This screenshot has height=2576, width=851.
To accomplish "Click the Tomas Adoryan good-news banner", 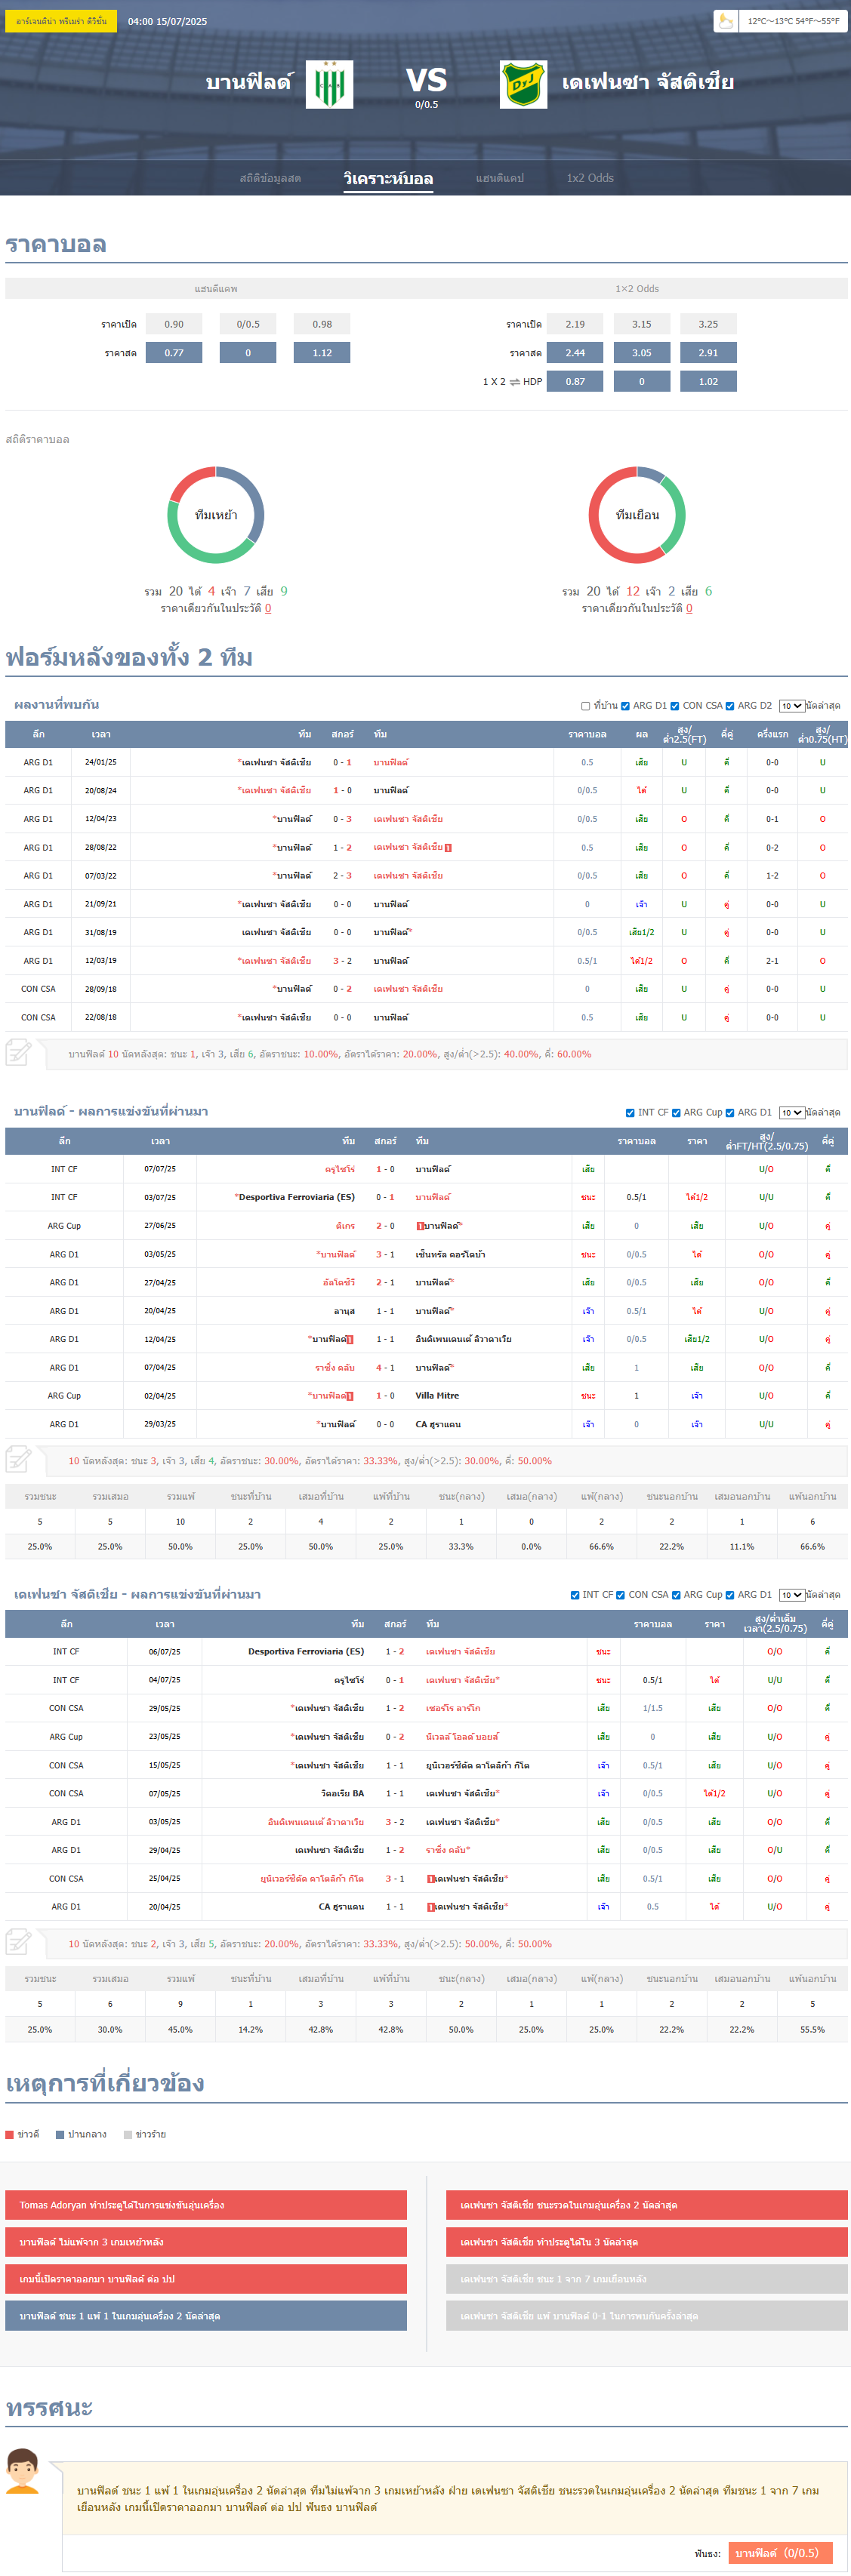I will [206, 2205].
